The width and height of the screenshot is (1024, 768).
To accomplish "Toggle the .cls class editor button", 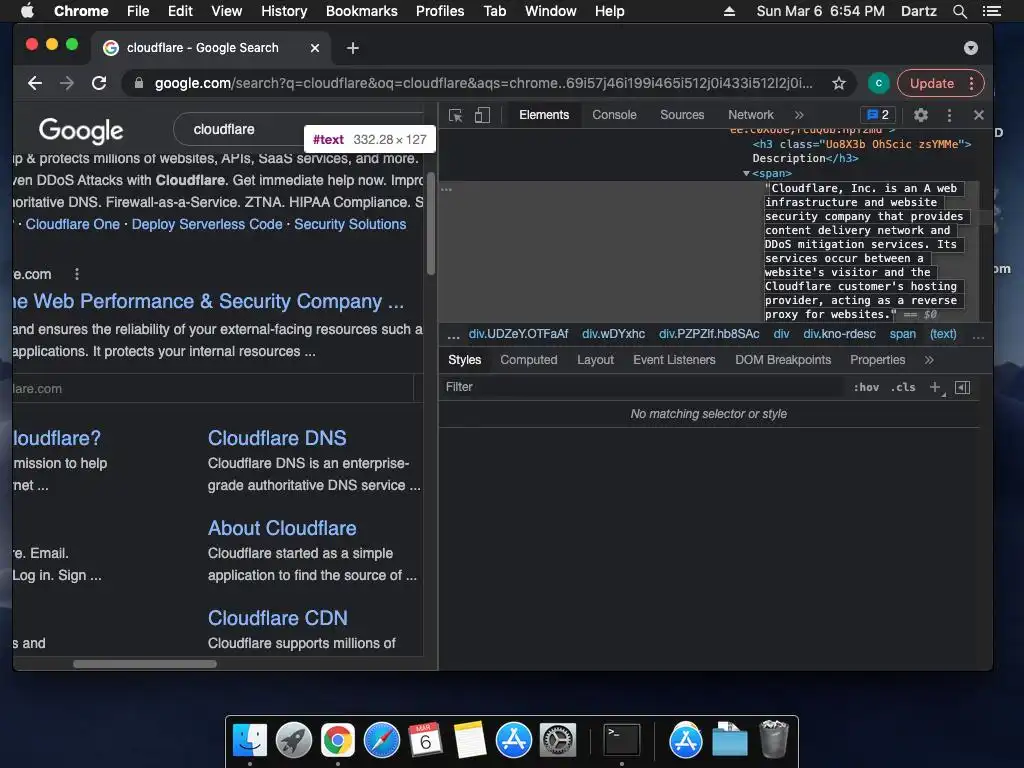I will tap(903, 387).
